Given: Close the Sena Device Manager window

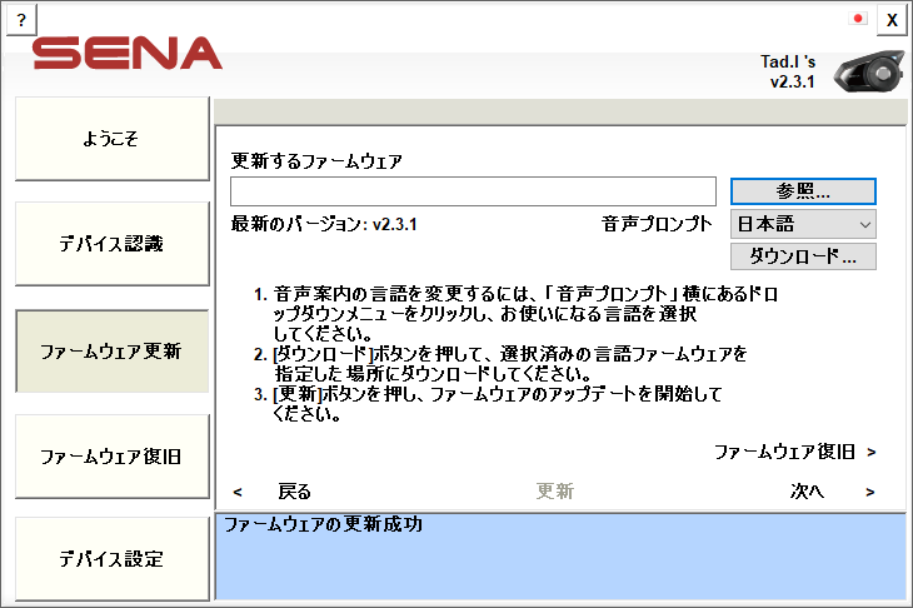Looking at the screenshot, I should (891, 20).
